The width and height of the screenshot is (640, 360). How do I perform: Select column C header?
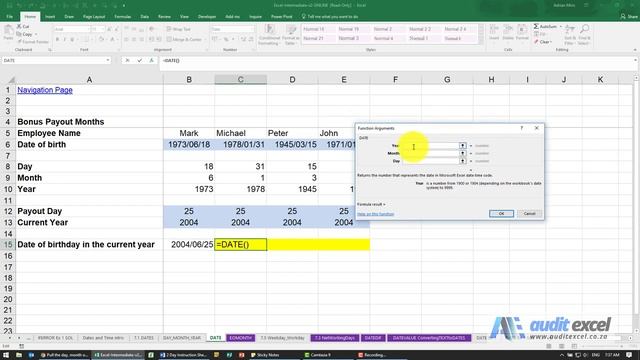[x=241, y=80]
